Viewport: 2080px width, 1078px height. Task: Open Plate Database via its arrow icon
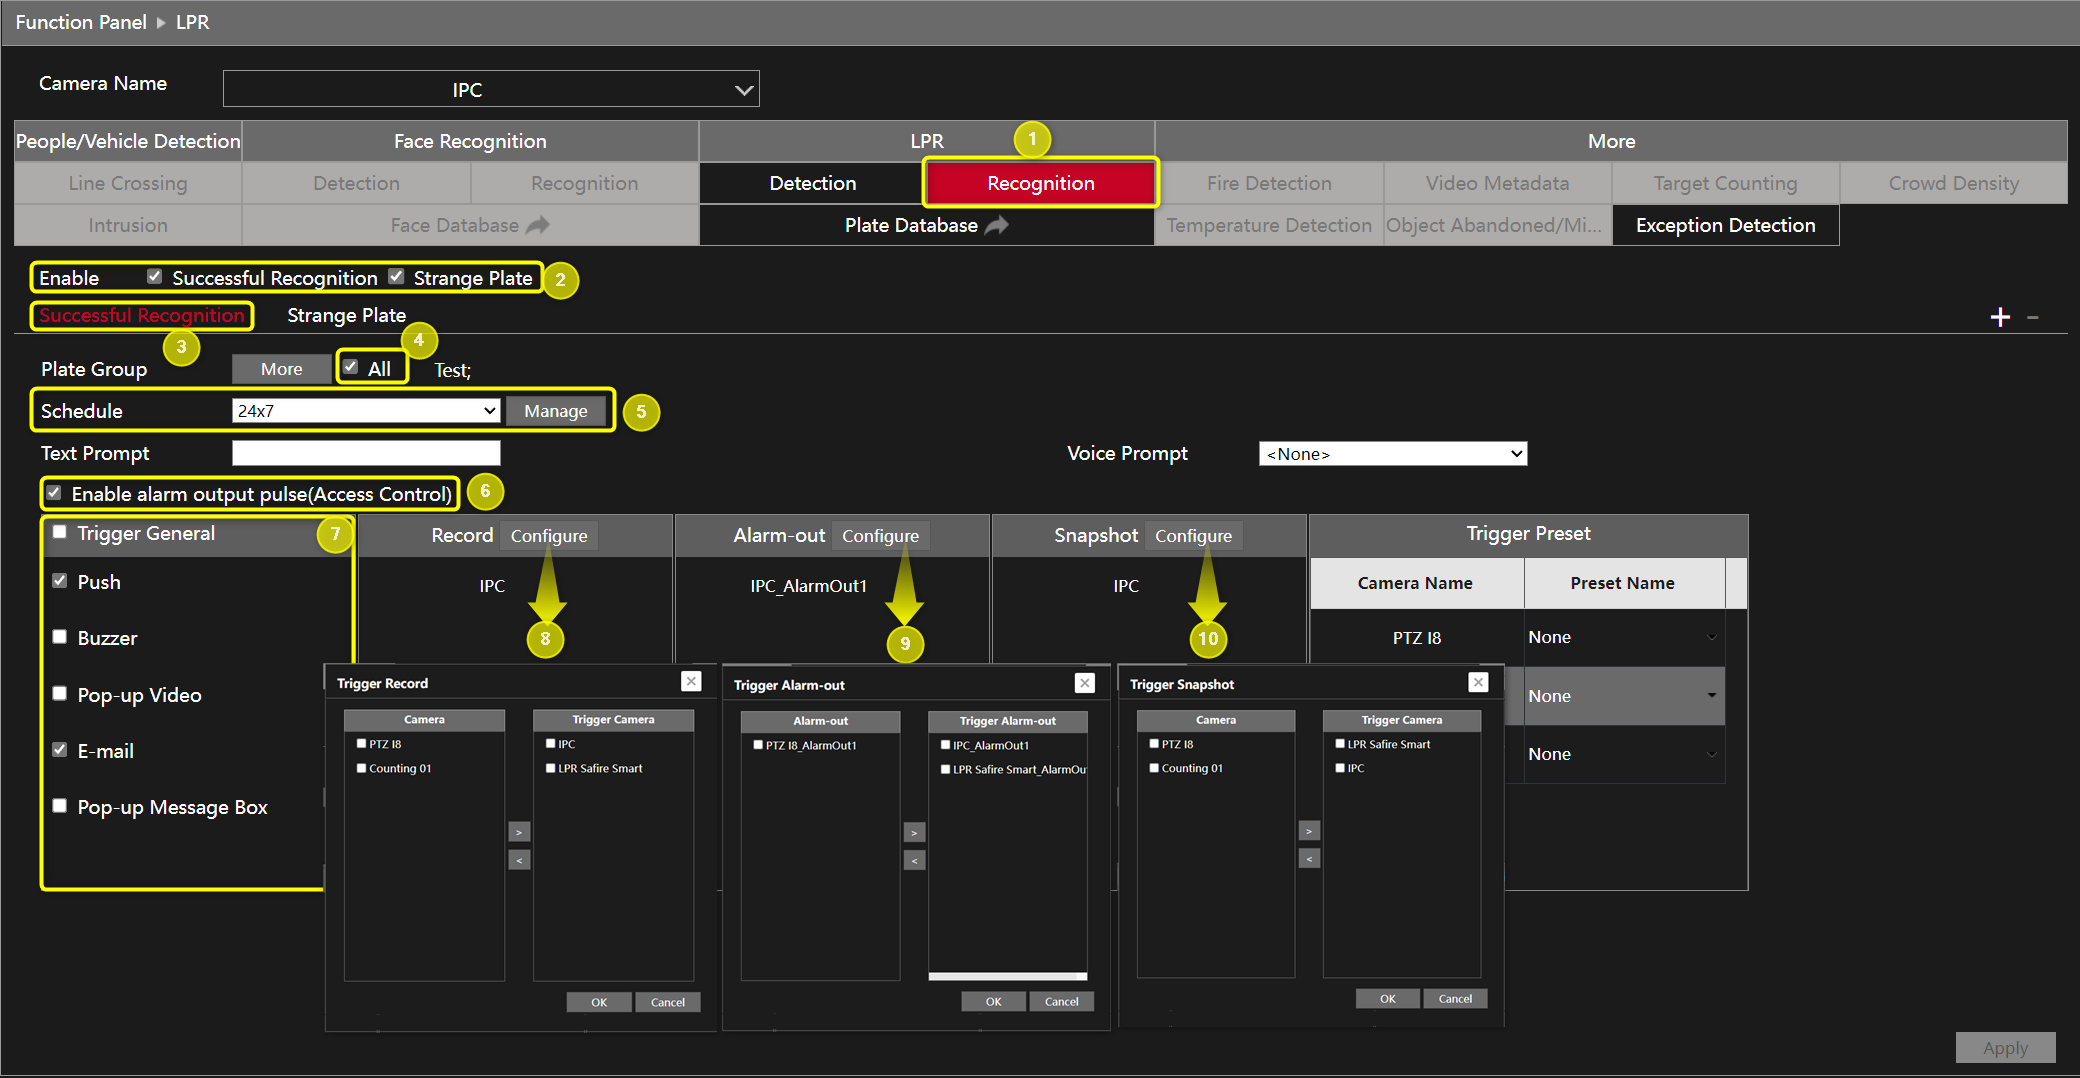coord(994,225)
